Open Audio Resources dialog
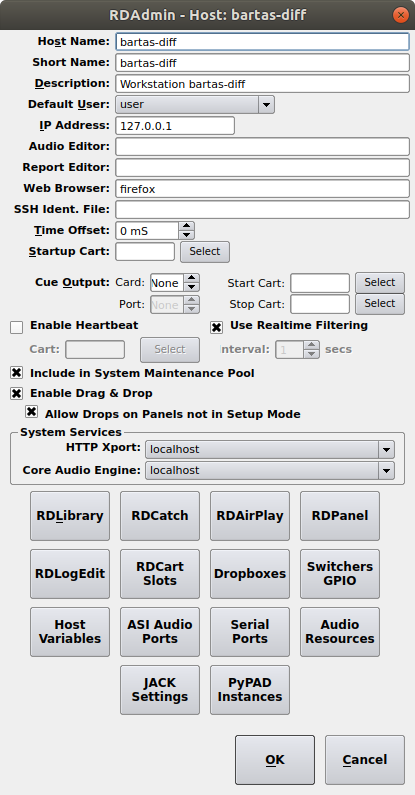 339,632
